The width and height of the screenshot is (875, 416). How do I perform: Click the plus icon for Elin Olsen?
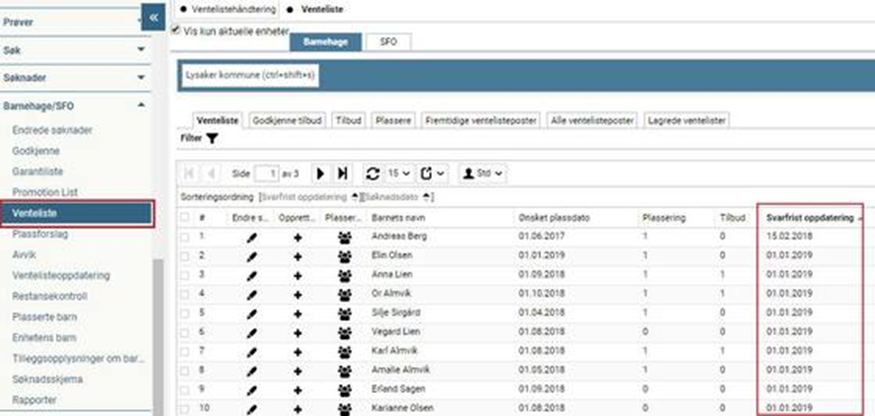coord(297,256)
